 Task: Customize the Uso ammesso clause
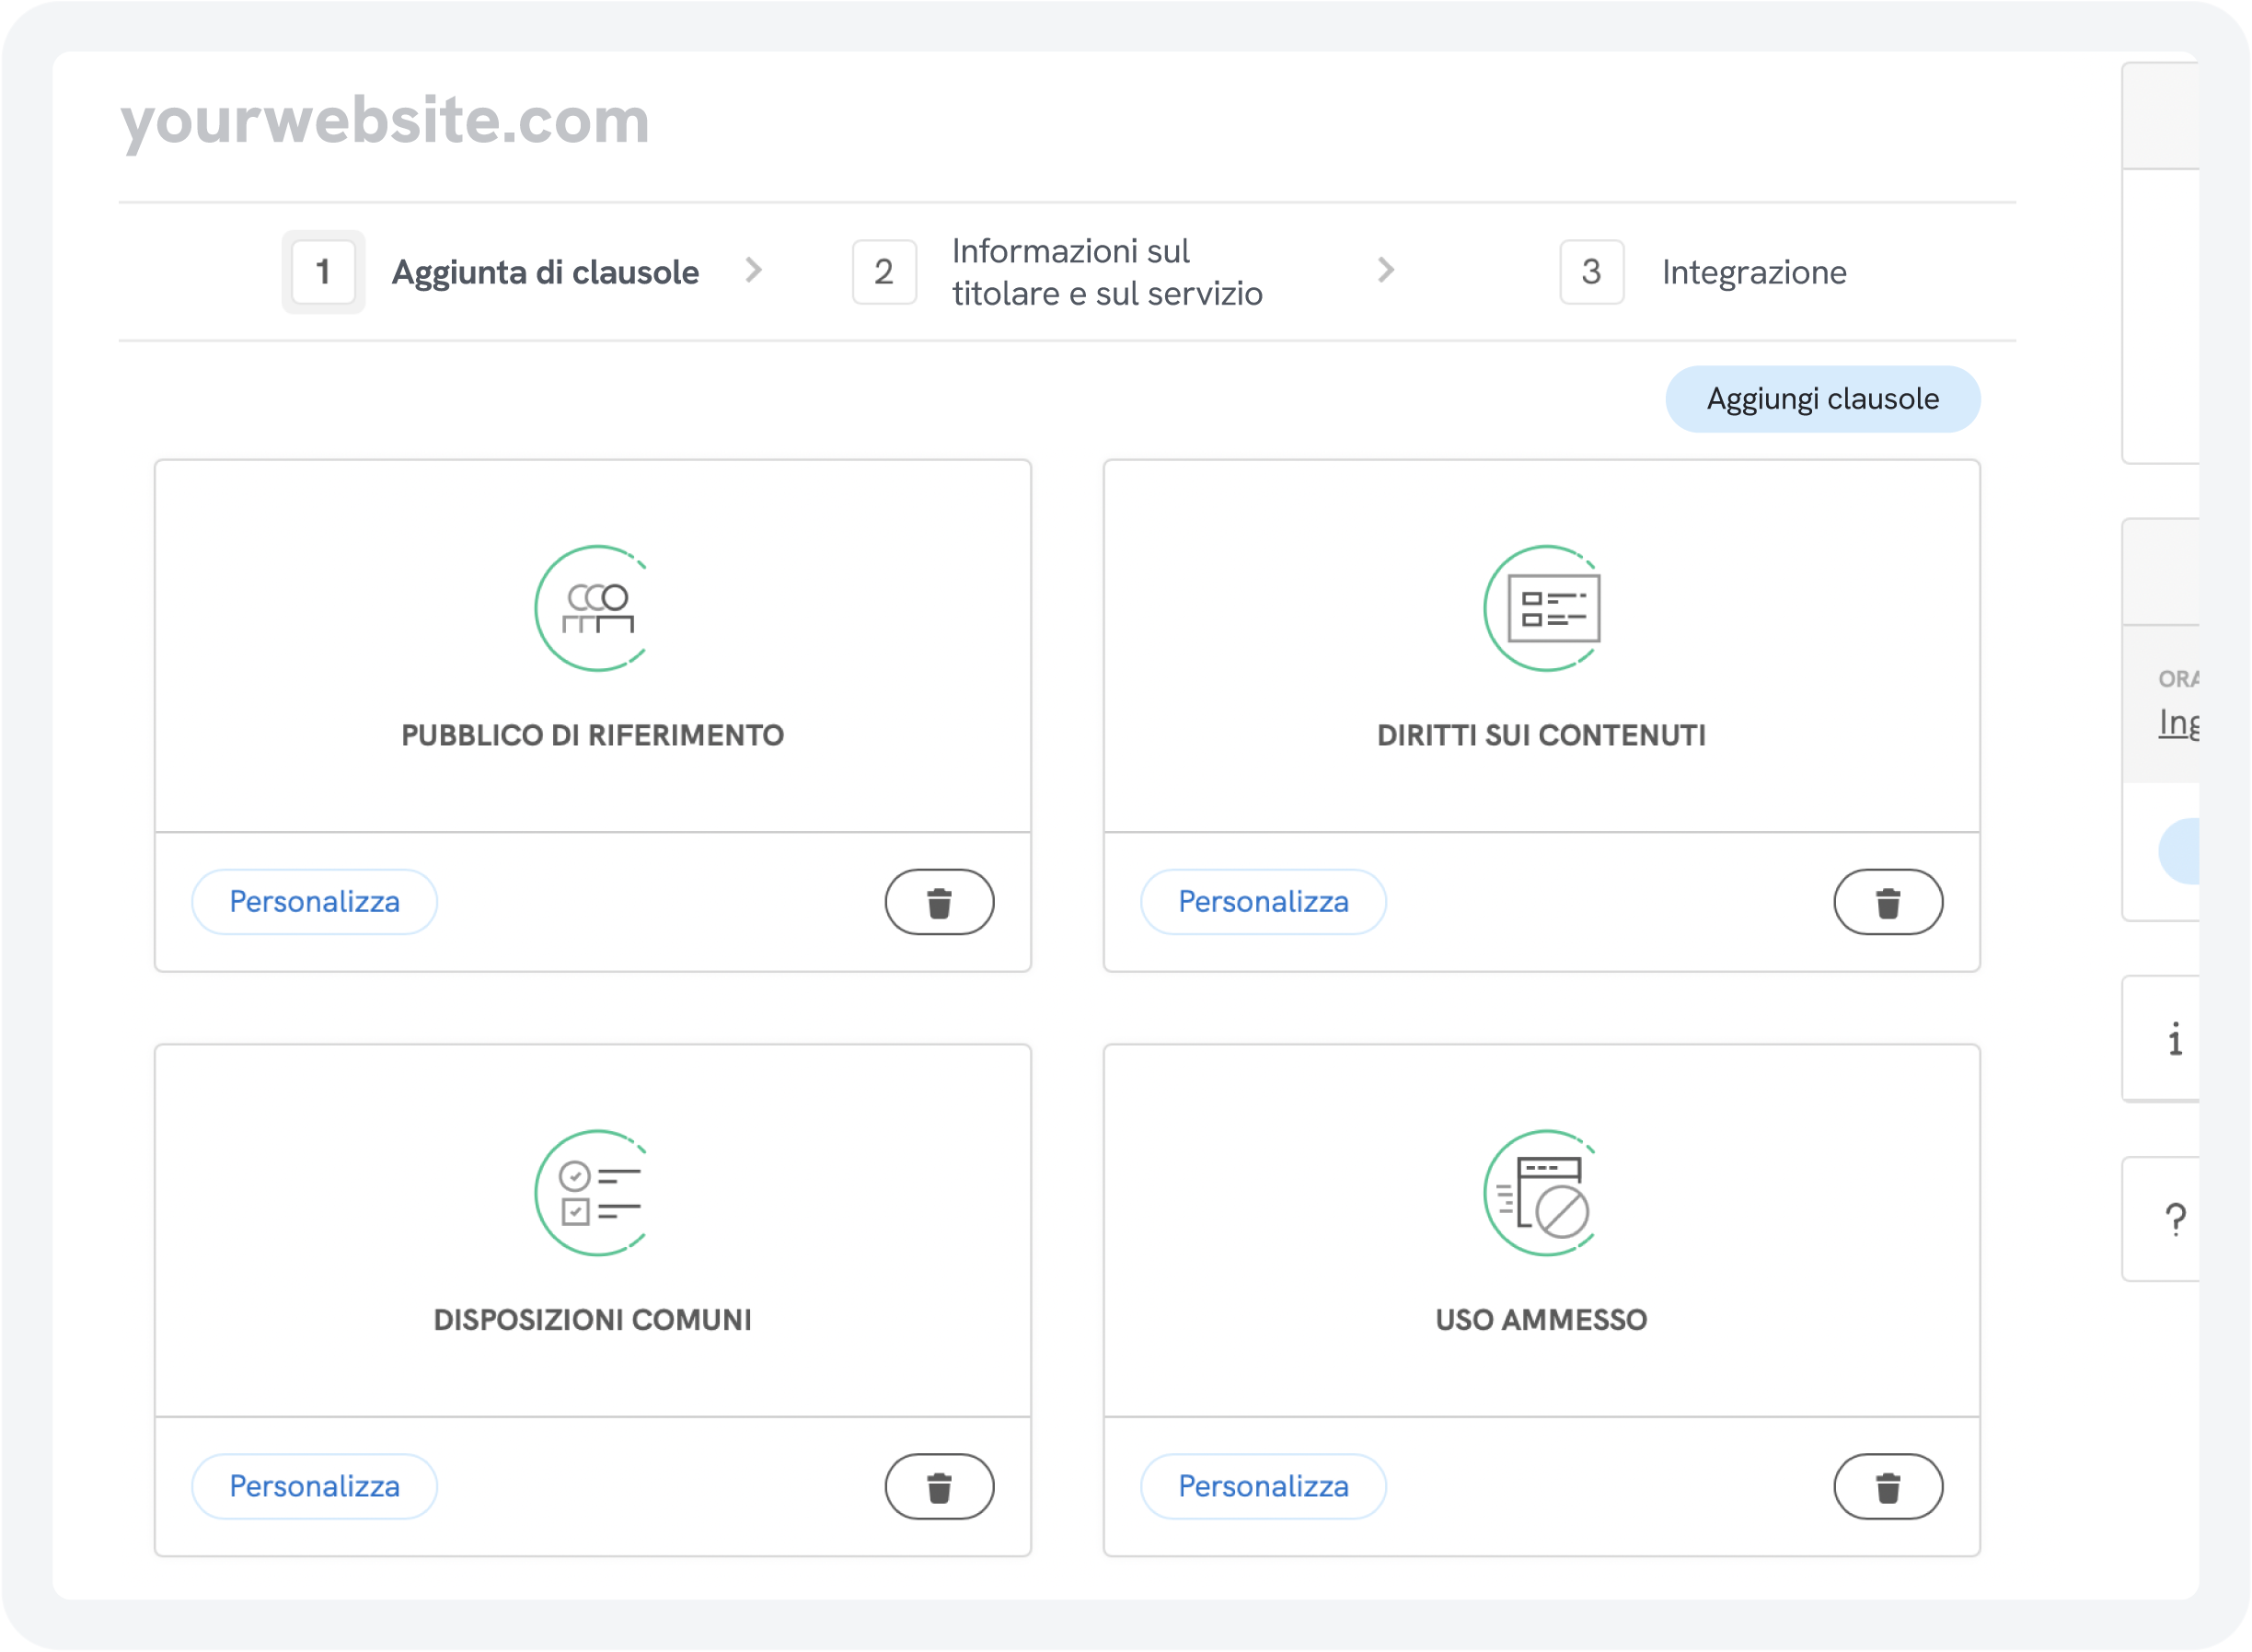pyautogui.click(x=1262, y=1486)
